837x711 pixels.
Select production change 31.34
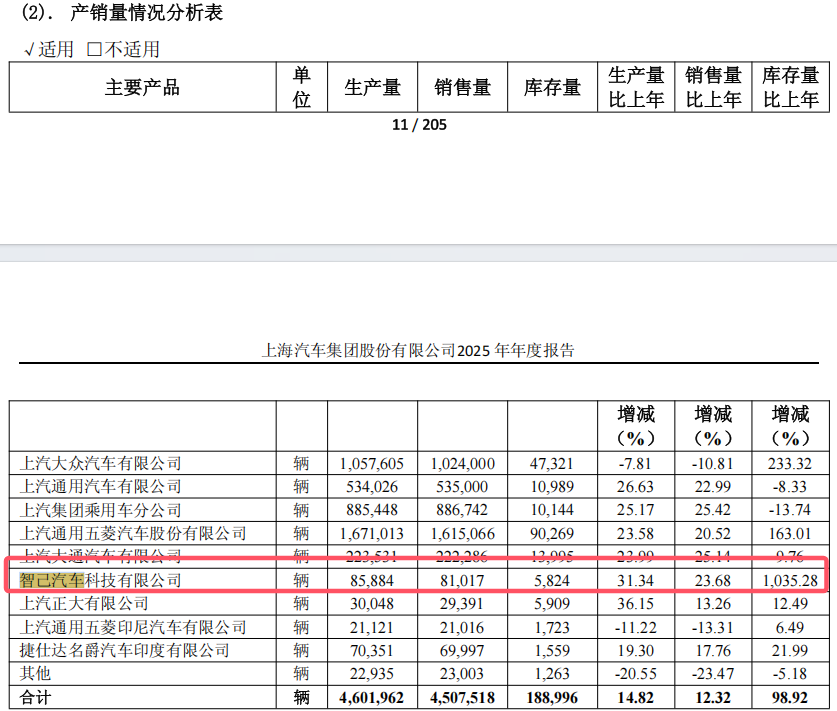pos(635,581)
